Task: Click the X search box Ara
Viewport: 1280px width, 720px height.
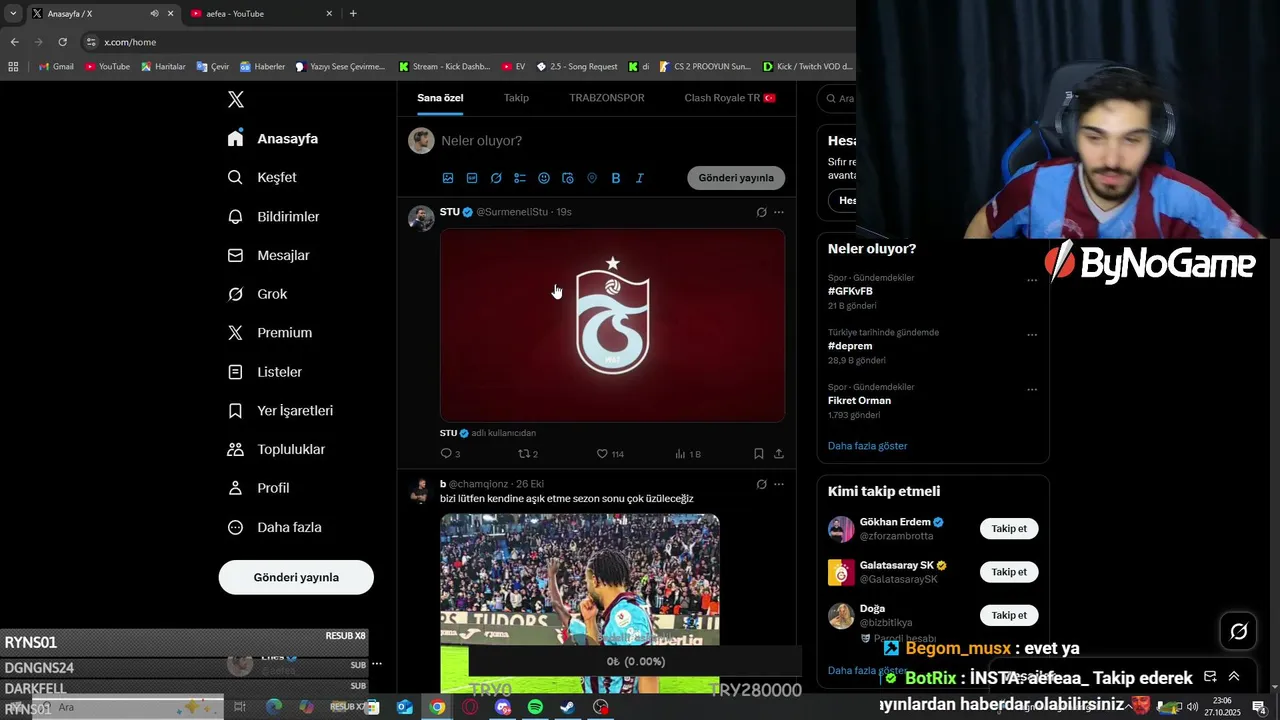Action: click(x=838, y=98)
